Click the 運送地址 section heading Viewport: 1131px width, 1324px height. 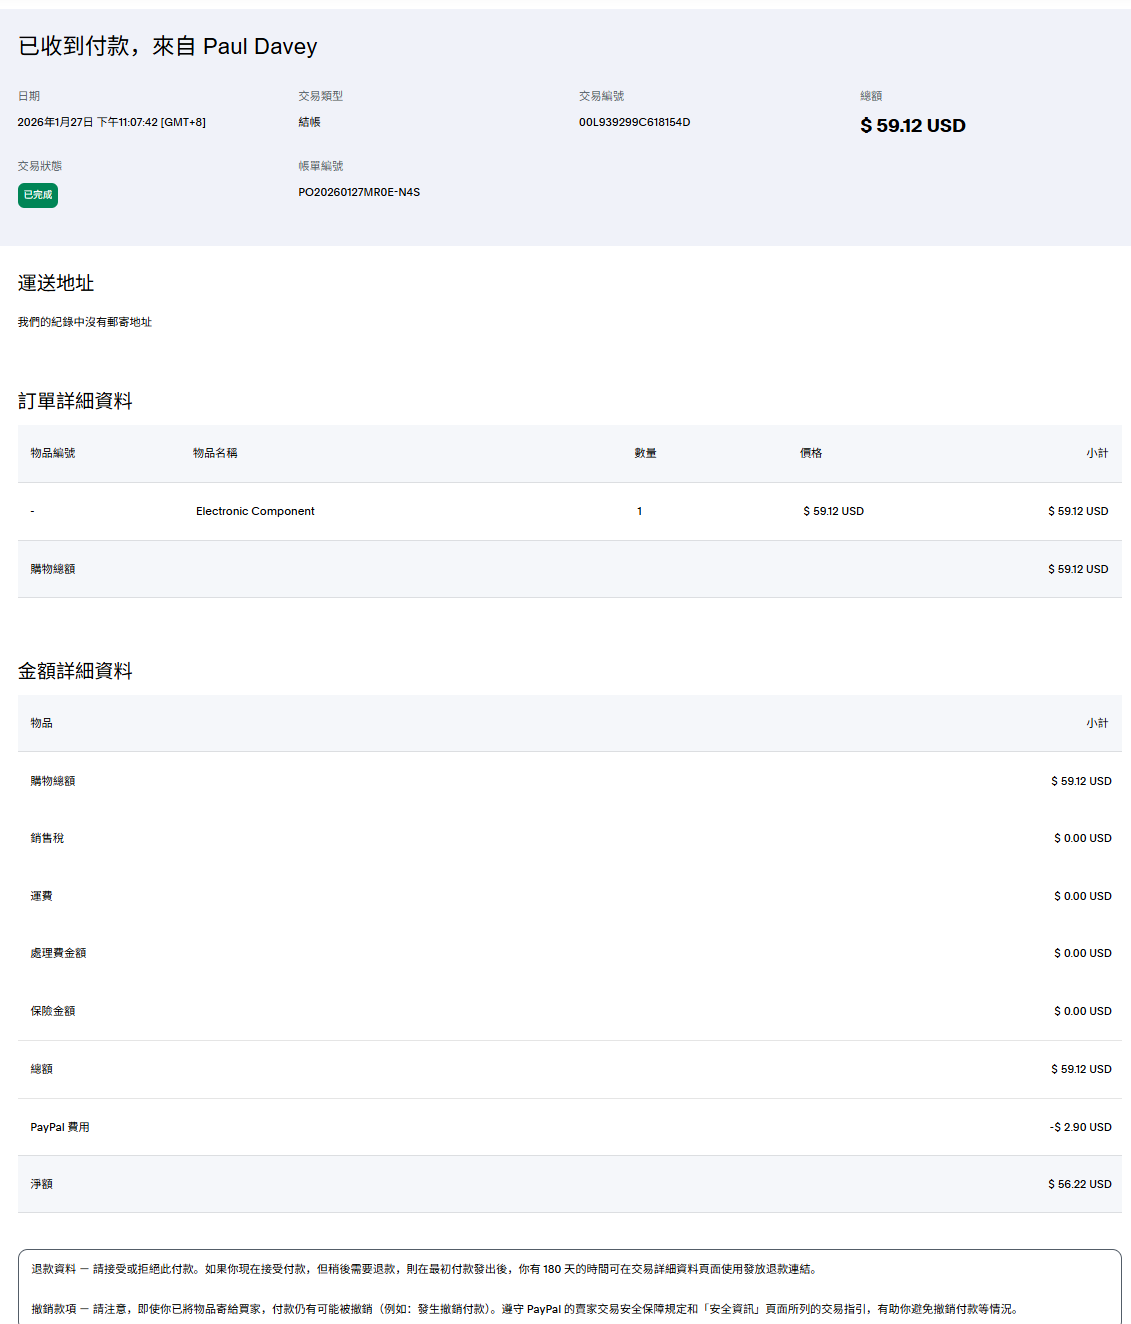coord(56,283)
